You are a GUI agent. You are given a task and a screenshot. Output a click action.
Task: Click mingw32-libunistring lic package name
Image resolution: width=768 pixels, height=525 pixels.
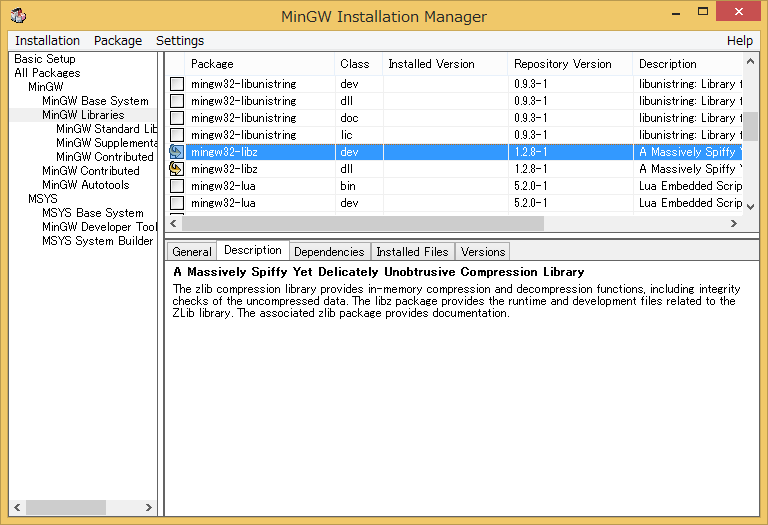point(243,135)
